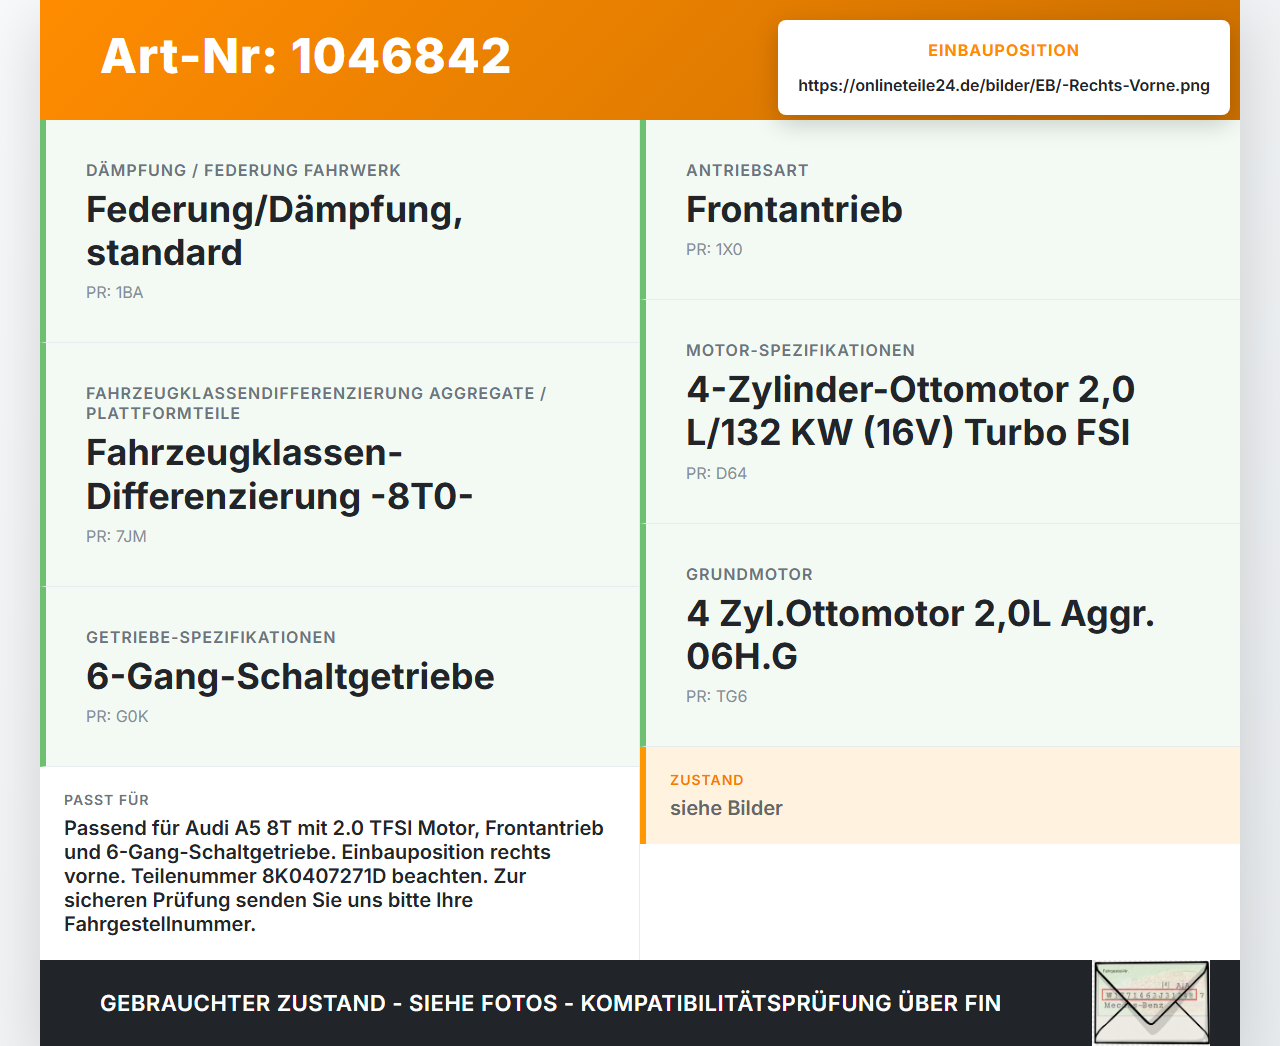Click the envelope thumbnail in the footer
1280x1046 pixels.
1151,1003
